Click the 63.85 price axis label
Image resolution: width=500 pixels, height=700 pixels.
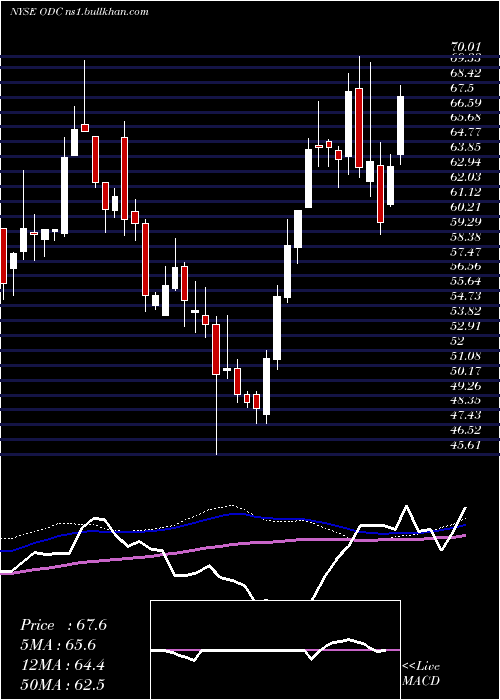click(467, 147)
